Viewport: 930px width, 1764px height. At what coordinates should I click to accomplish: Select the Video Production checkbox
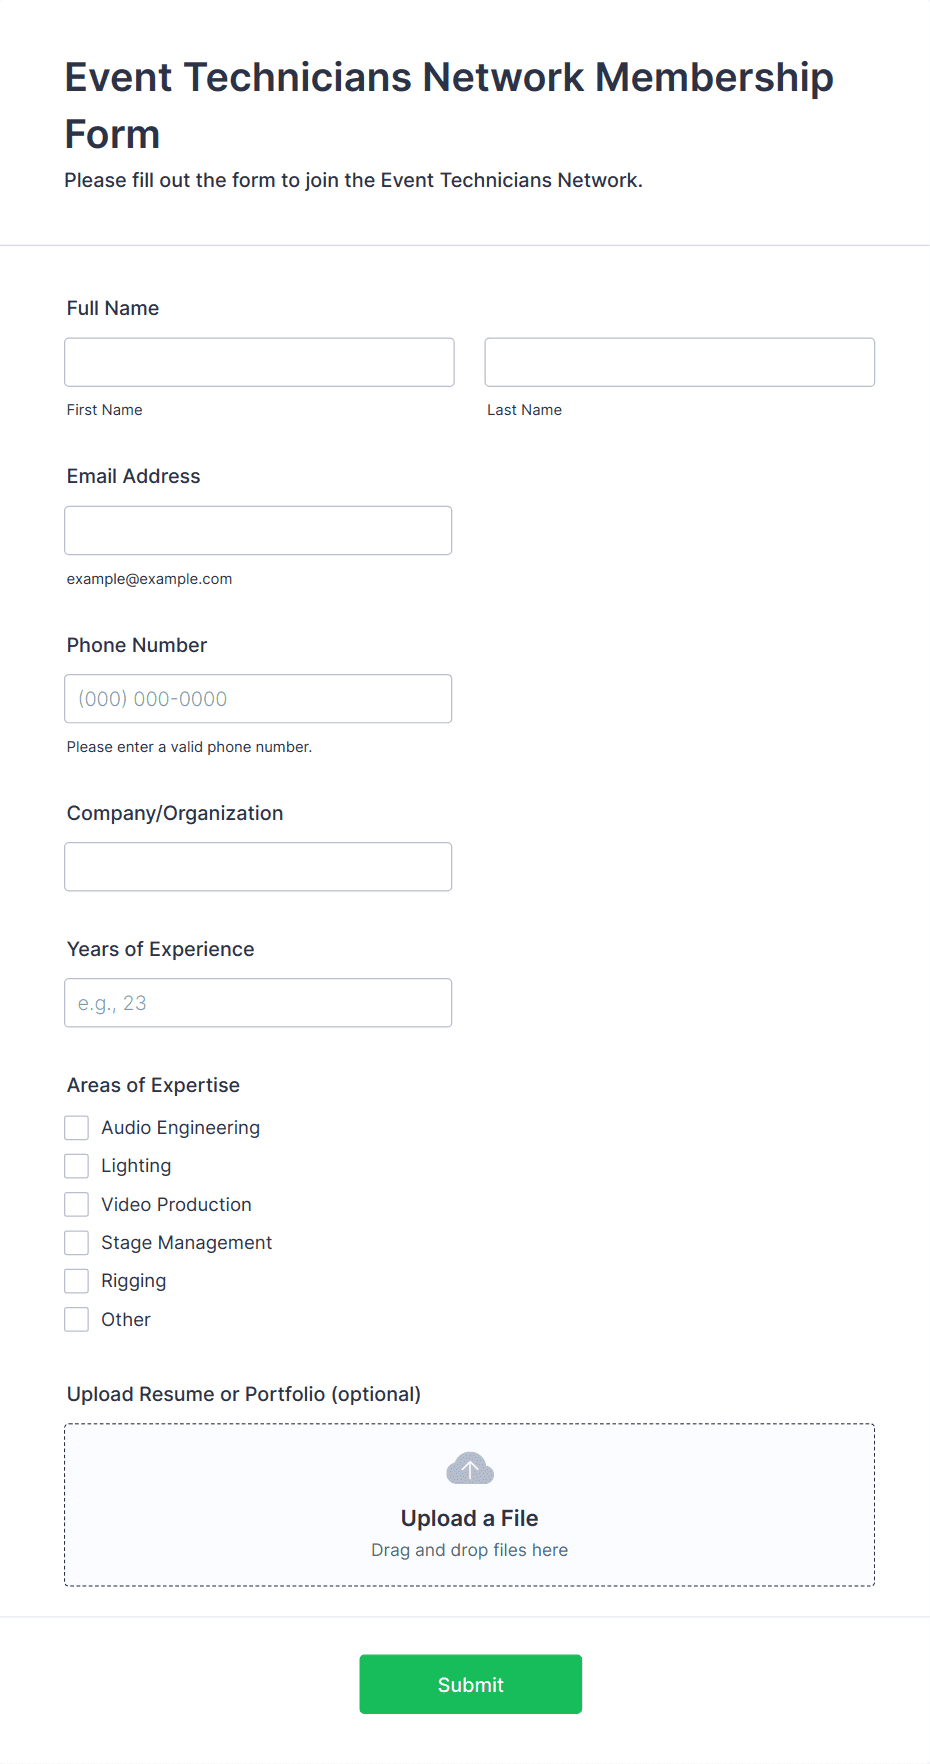click(77, 1204)
